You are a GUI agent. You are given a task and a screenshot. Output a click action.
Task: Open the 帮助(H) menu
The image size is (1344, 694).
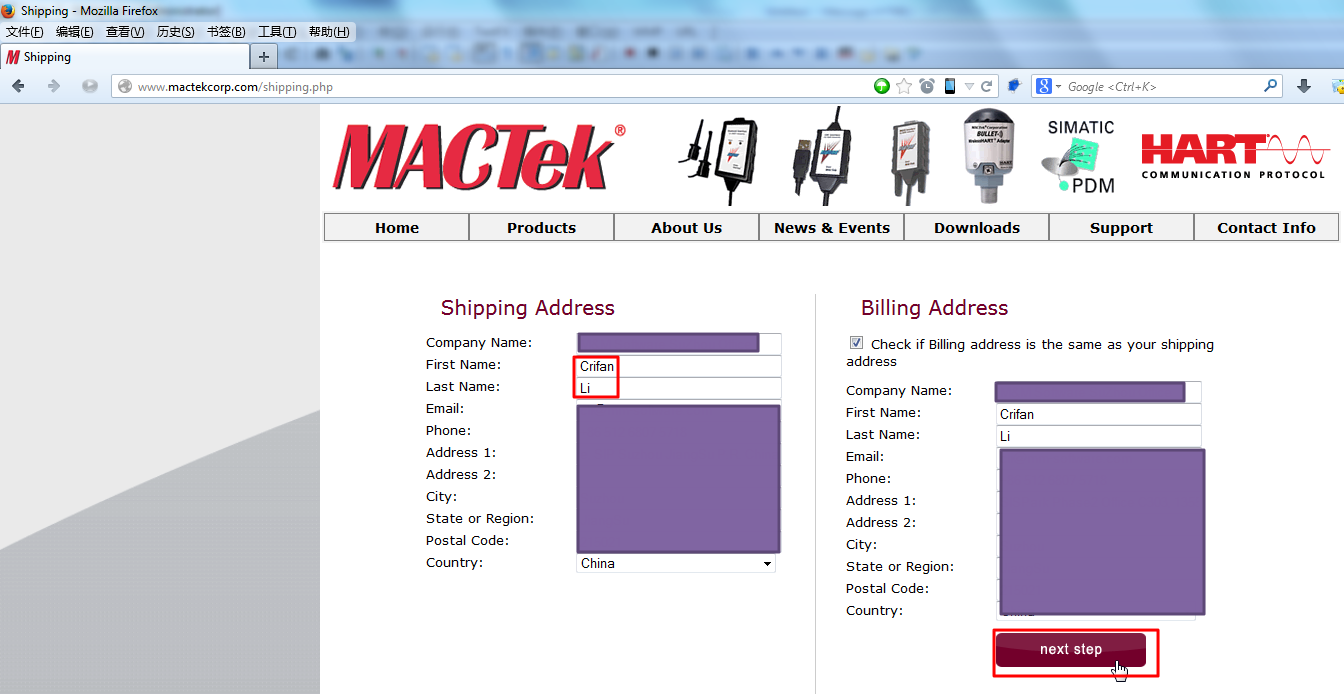coord(329,32)
